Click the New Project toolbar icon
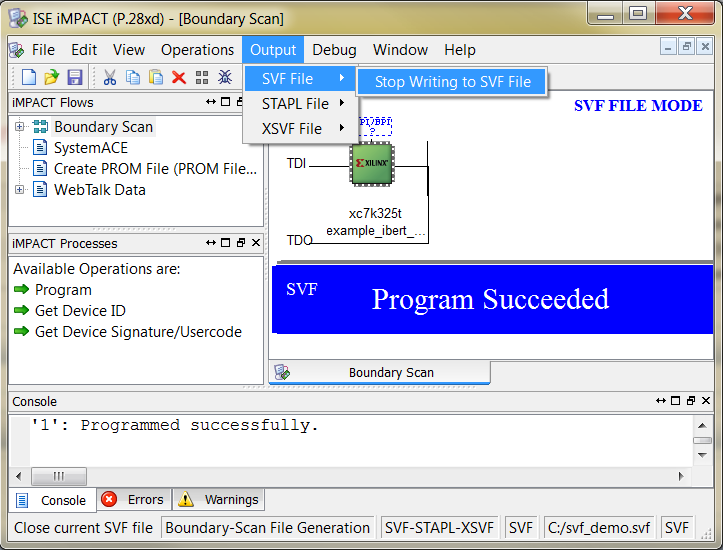723x550 pixels. click(x=29, y=77)
